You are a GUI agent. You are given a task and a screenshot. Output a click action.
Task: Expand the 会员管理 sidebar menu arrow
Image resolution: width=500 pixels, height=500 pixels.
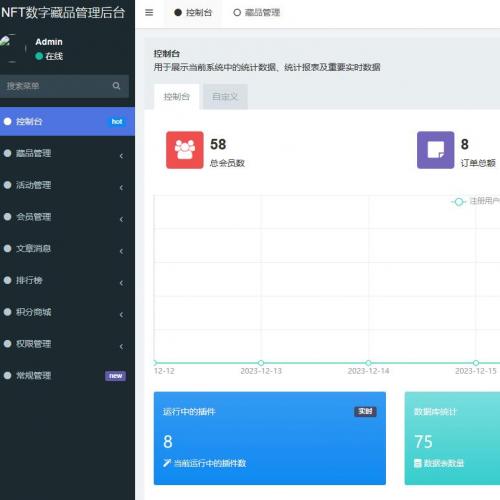(x=121, y=219)
